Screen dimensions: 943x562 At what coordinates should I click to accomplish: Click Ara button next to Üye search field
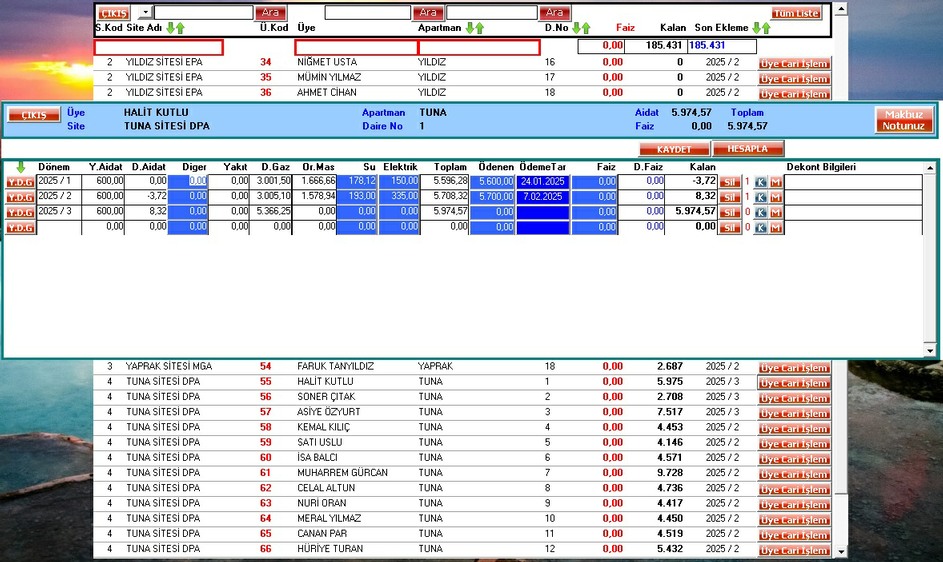coord(427,13)
